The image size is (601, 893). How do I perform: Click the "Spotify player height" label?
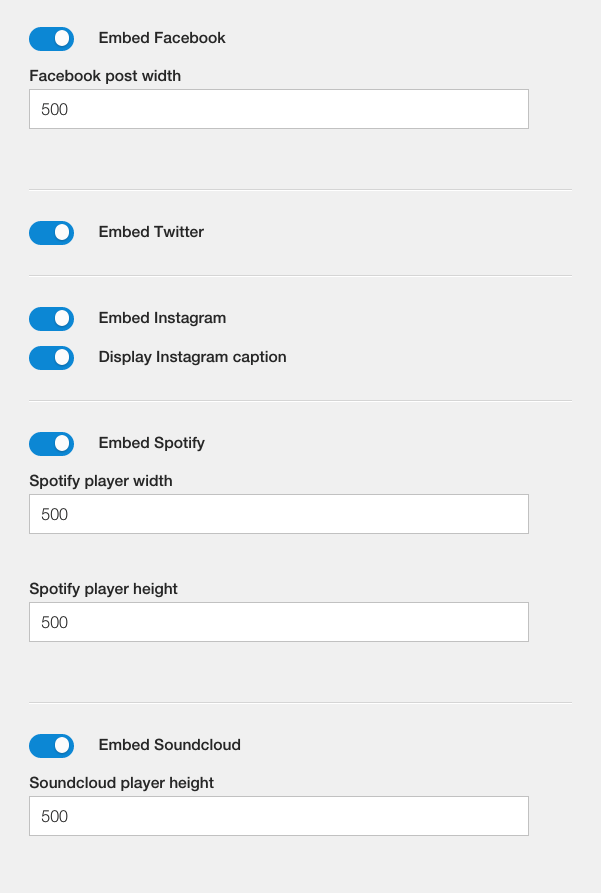104,589
